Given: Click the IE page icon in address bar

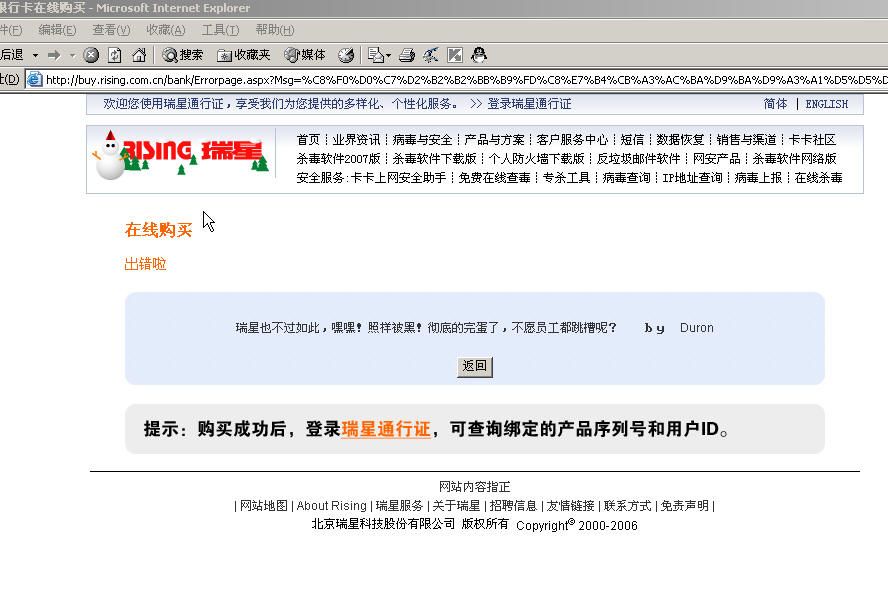Looking at the screenshot, I should click(x=35, y=79).
